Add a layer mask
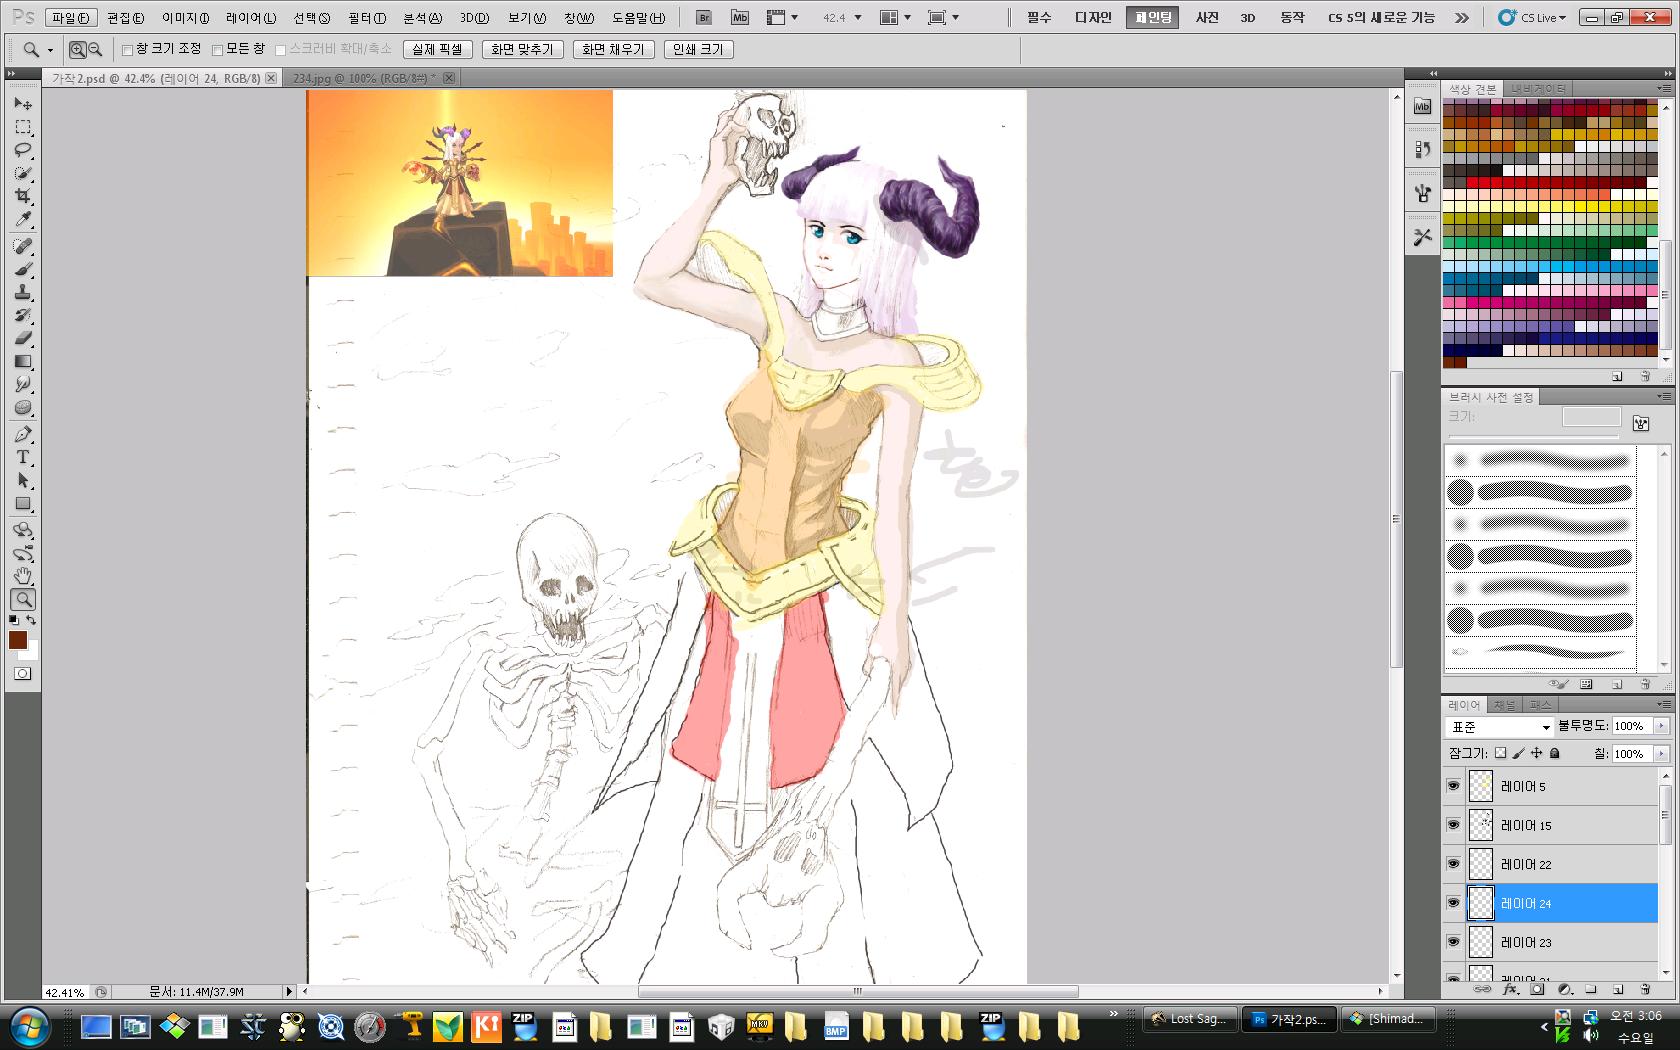 [x=1537, y=990]
